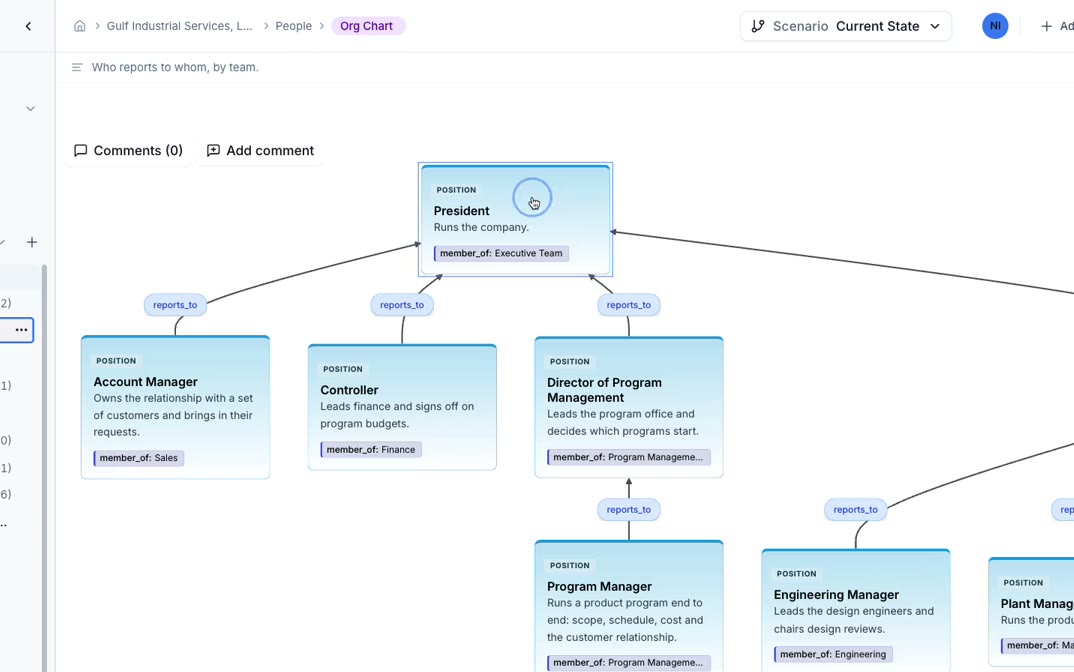
Task: Click reports_to label above Controller
Action: pos(402,305)
